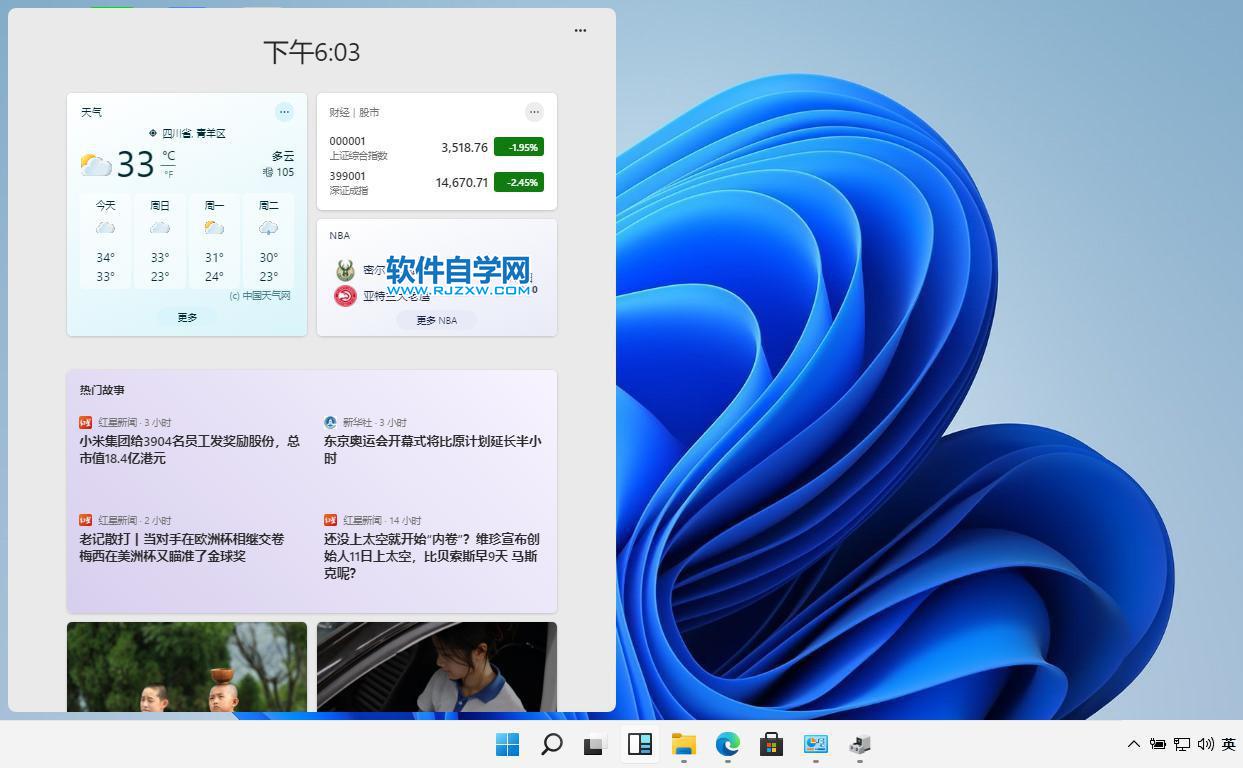Click 更多 button in weather widget
Image resolution: width=1243 pixels, height=768 pixels.
pyautogui.click(x=187, y=317)
